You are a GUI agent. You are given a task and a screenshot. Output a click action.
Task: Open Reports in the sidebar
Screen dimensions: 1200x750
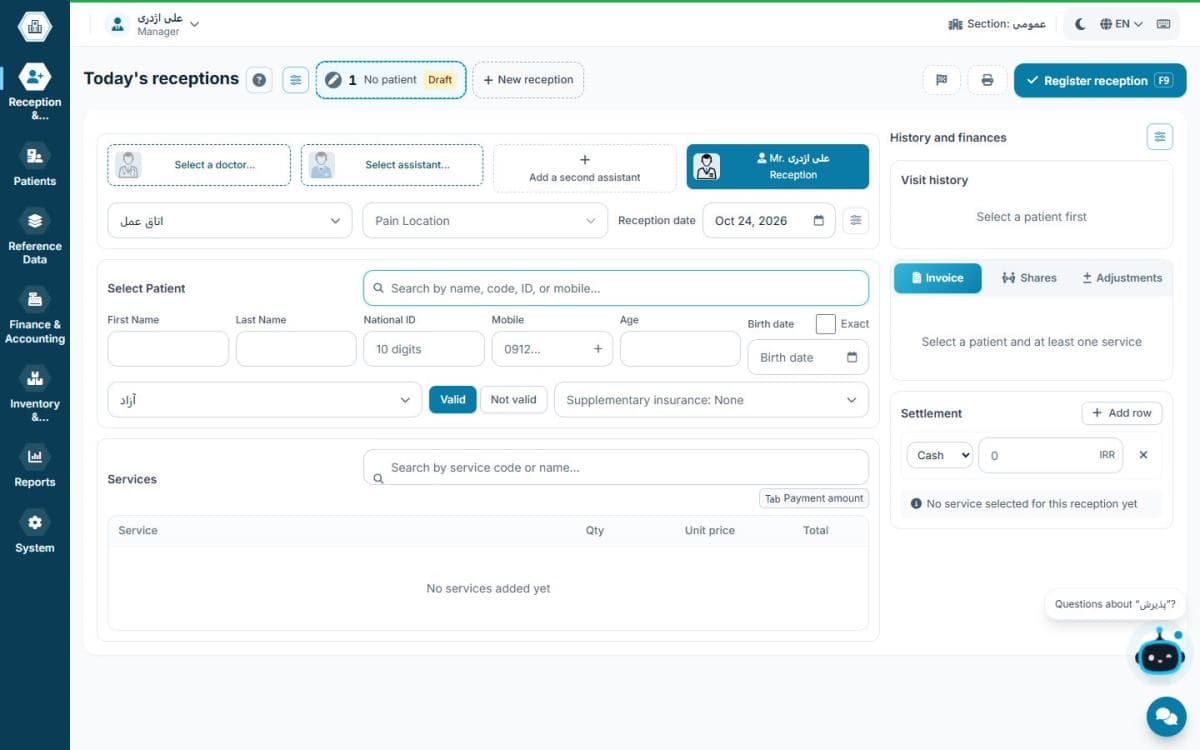click(x=35, y=466)
